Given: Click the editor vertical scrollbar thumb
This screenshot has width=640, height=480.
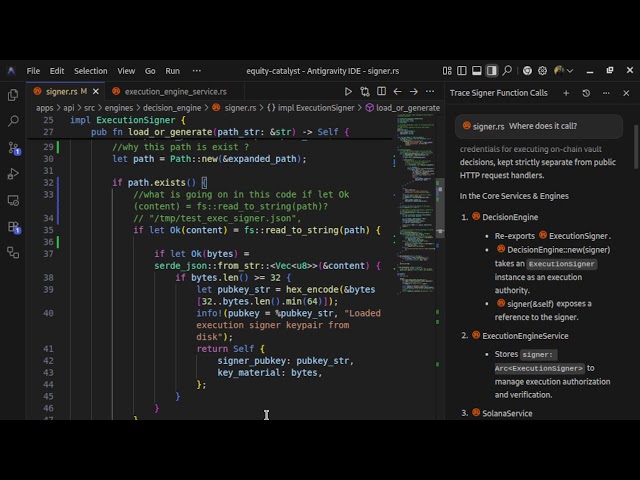Looking at the screenshot, I should (x=440, y=208).
